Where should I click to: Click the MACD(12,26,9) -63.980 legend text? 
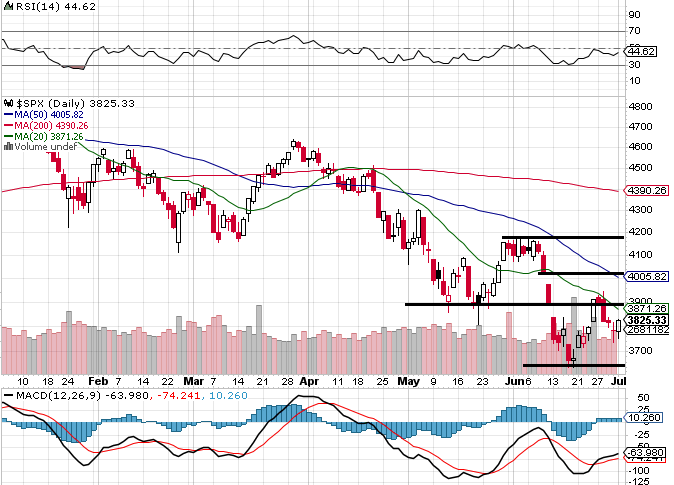click(83, 395)
